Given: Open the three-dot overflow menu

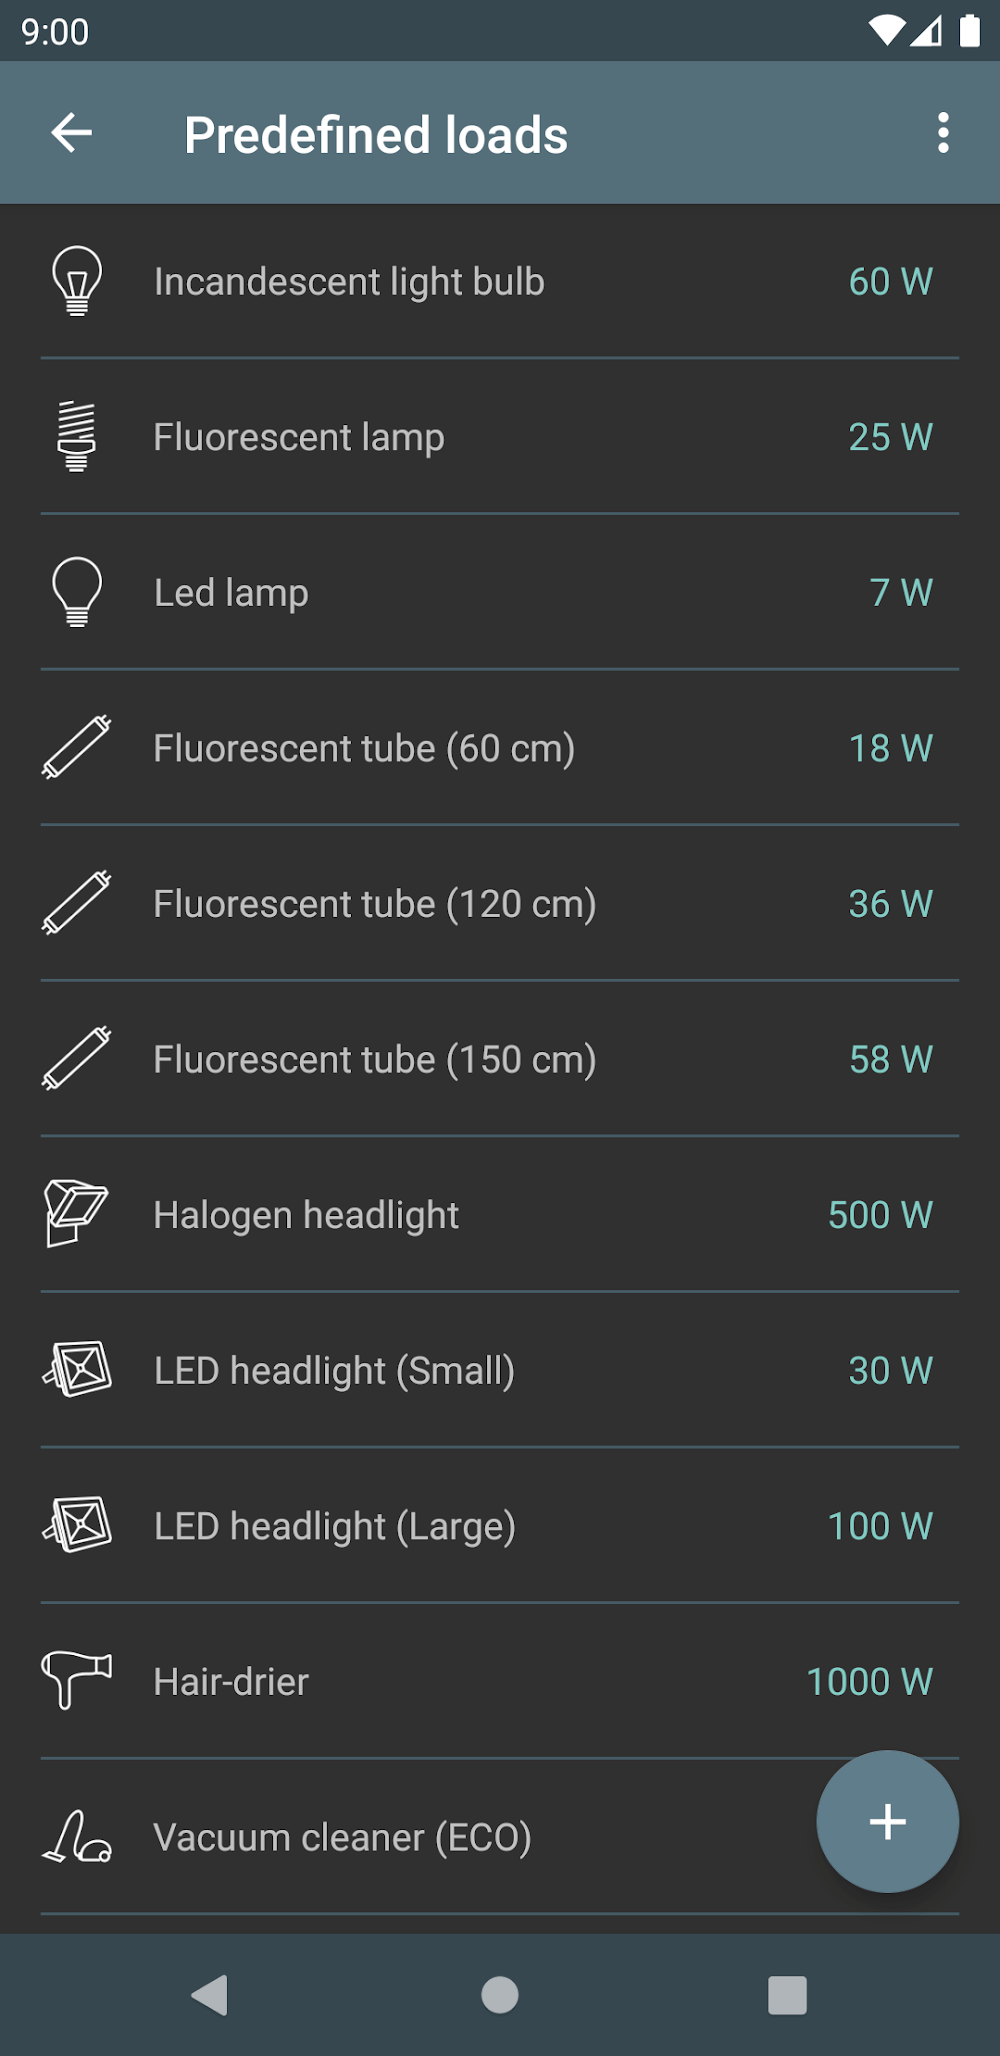Looking at the screenshot, I should [942, 133].
